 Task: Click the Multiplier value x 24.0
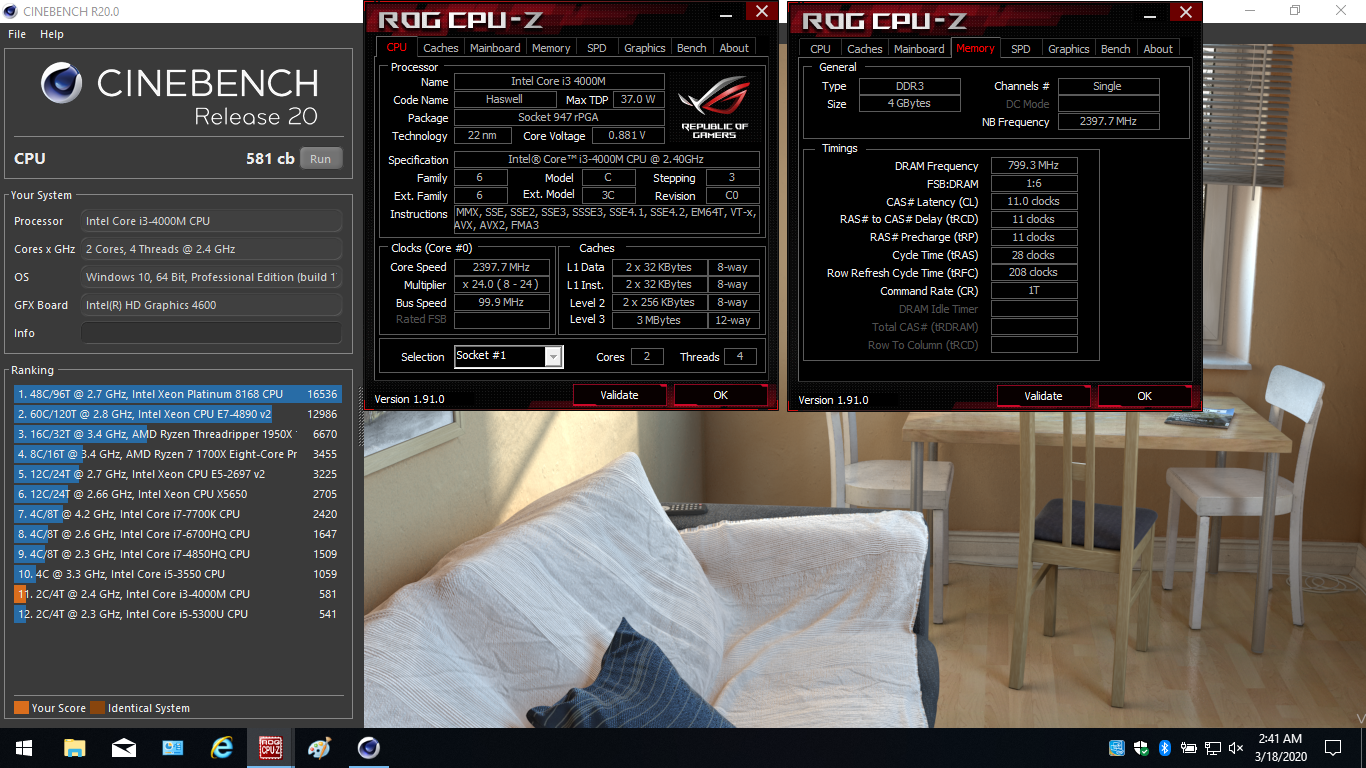[502, 285]
